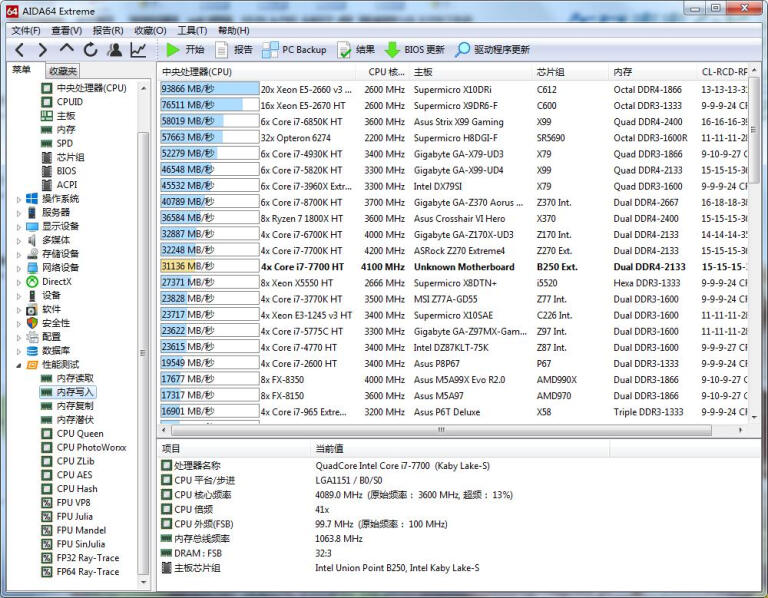The width and height of the screenshot is (768, 598).
Task: Launch PC Backup from the toolbar
Action: [x=294, y=49]
